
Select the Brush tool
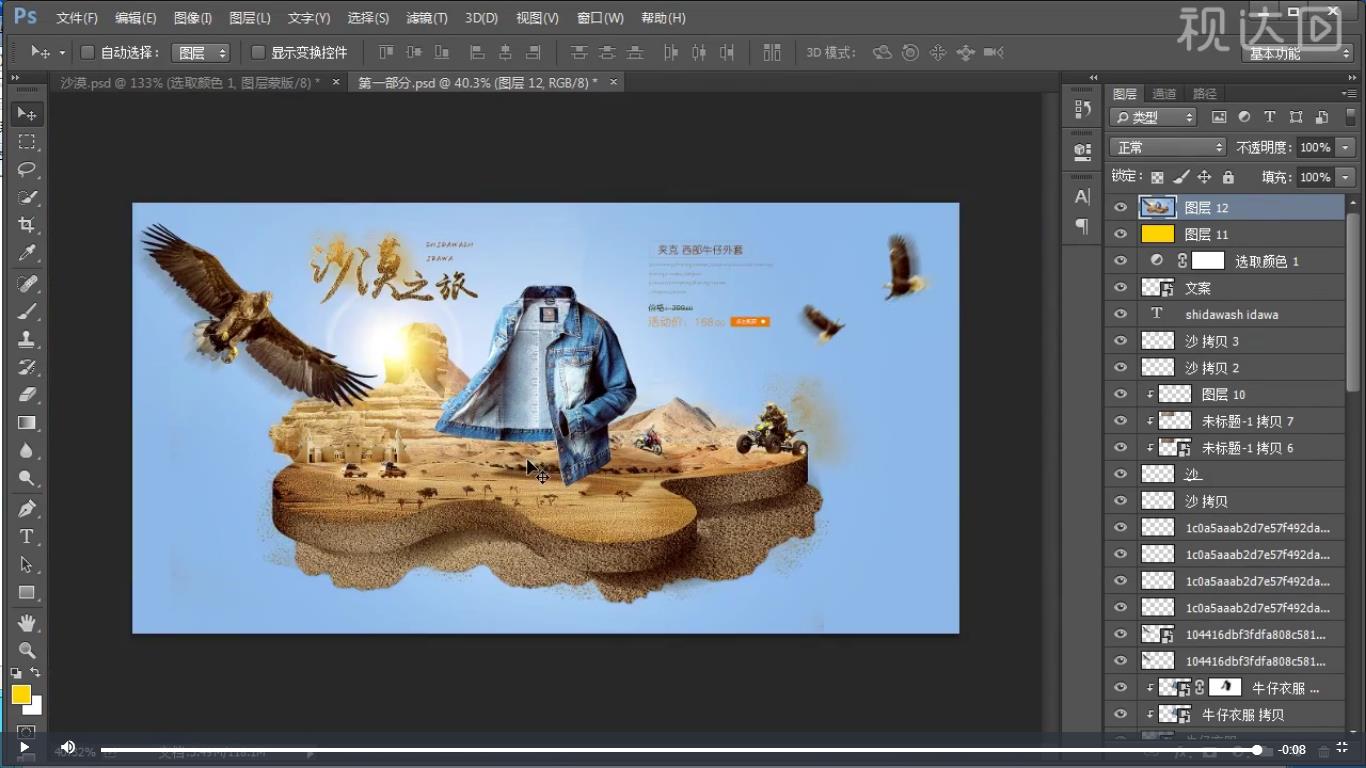27,310
